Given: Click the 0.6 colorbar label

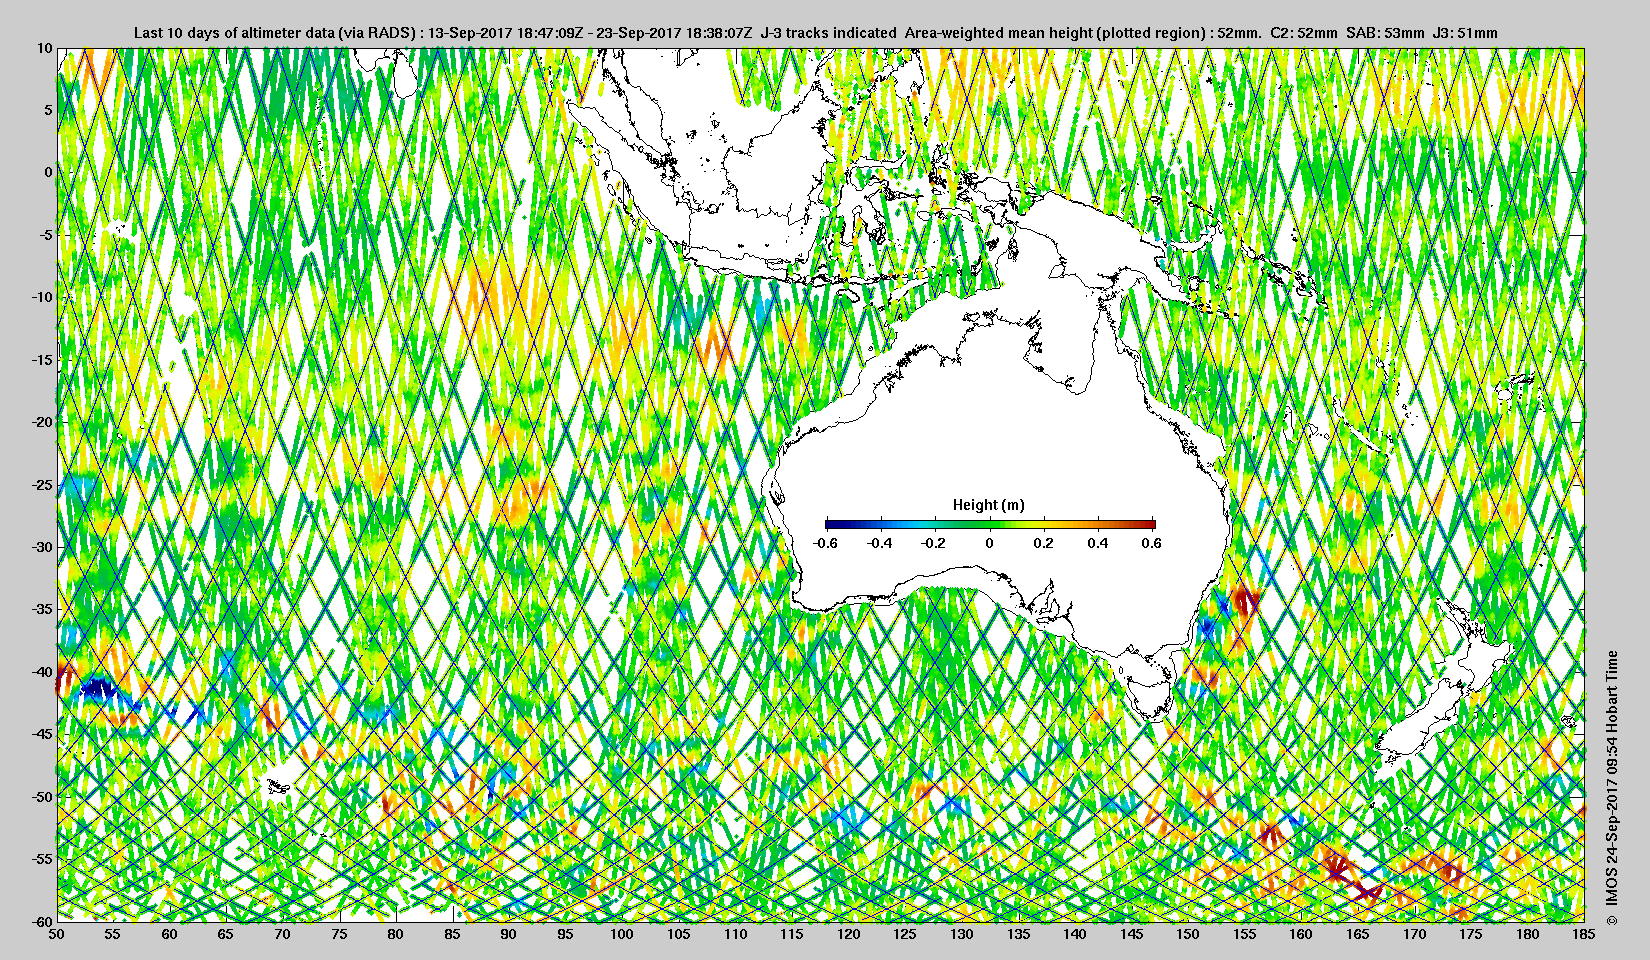Looking at the screenshot, I should [1151, 543].
